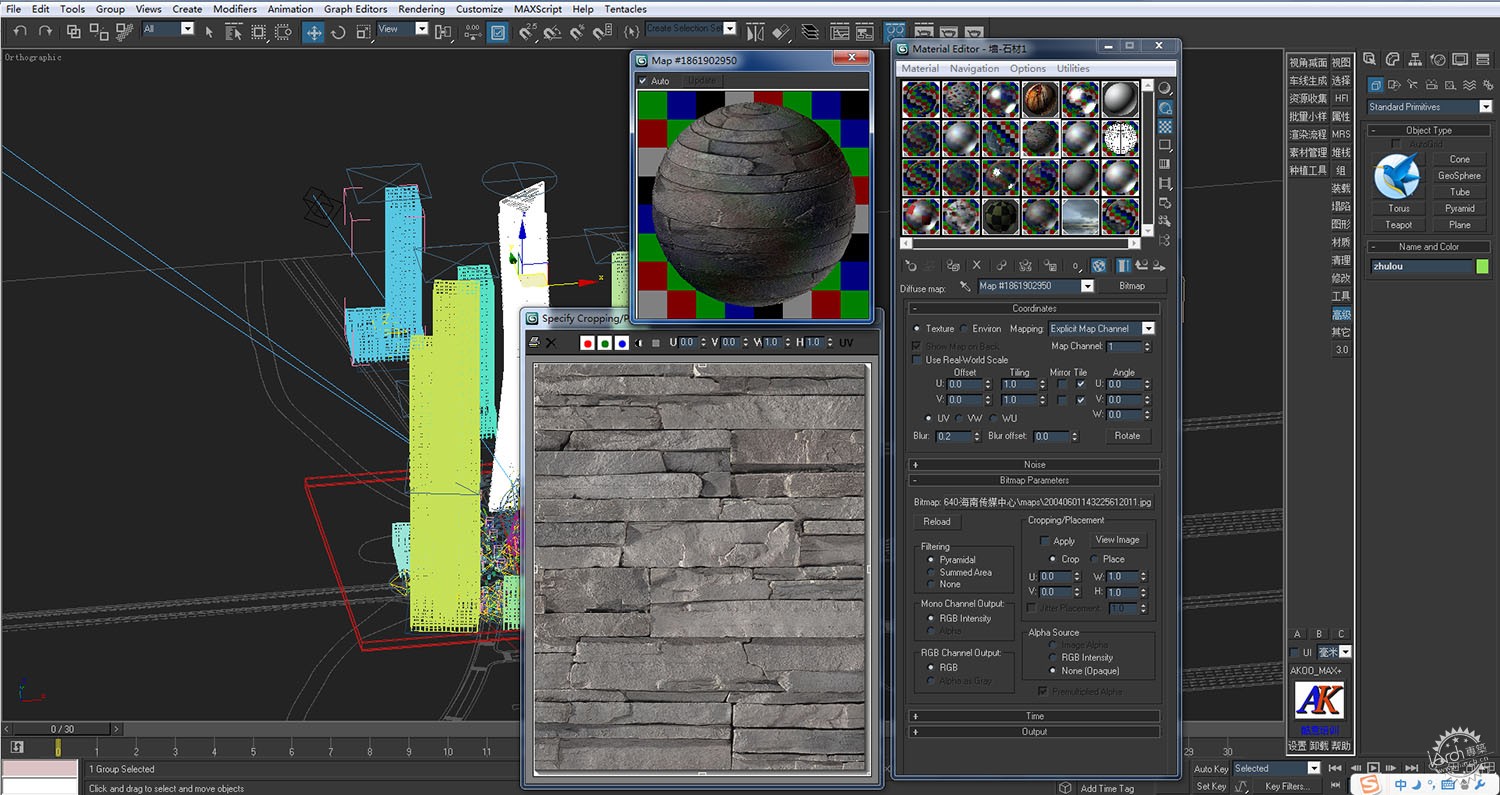
Task: Open the Modify tab in command panel
Action: pyautogui.click(x=1393, y=59)
